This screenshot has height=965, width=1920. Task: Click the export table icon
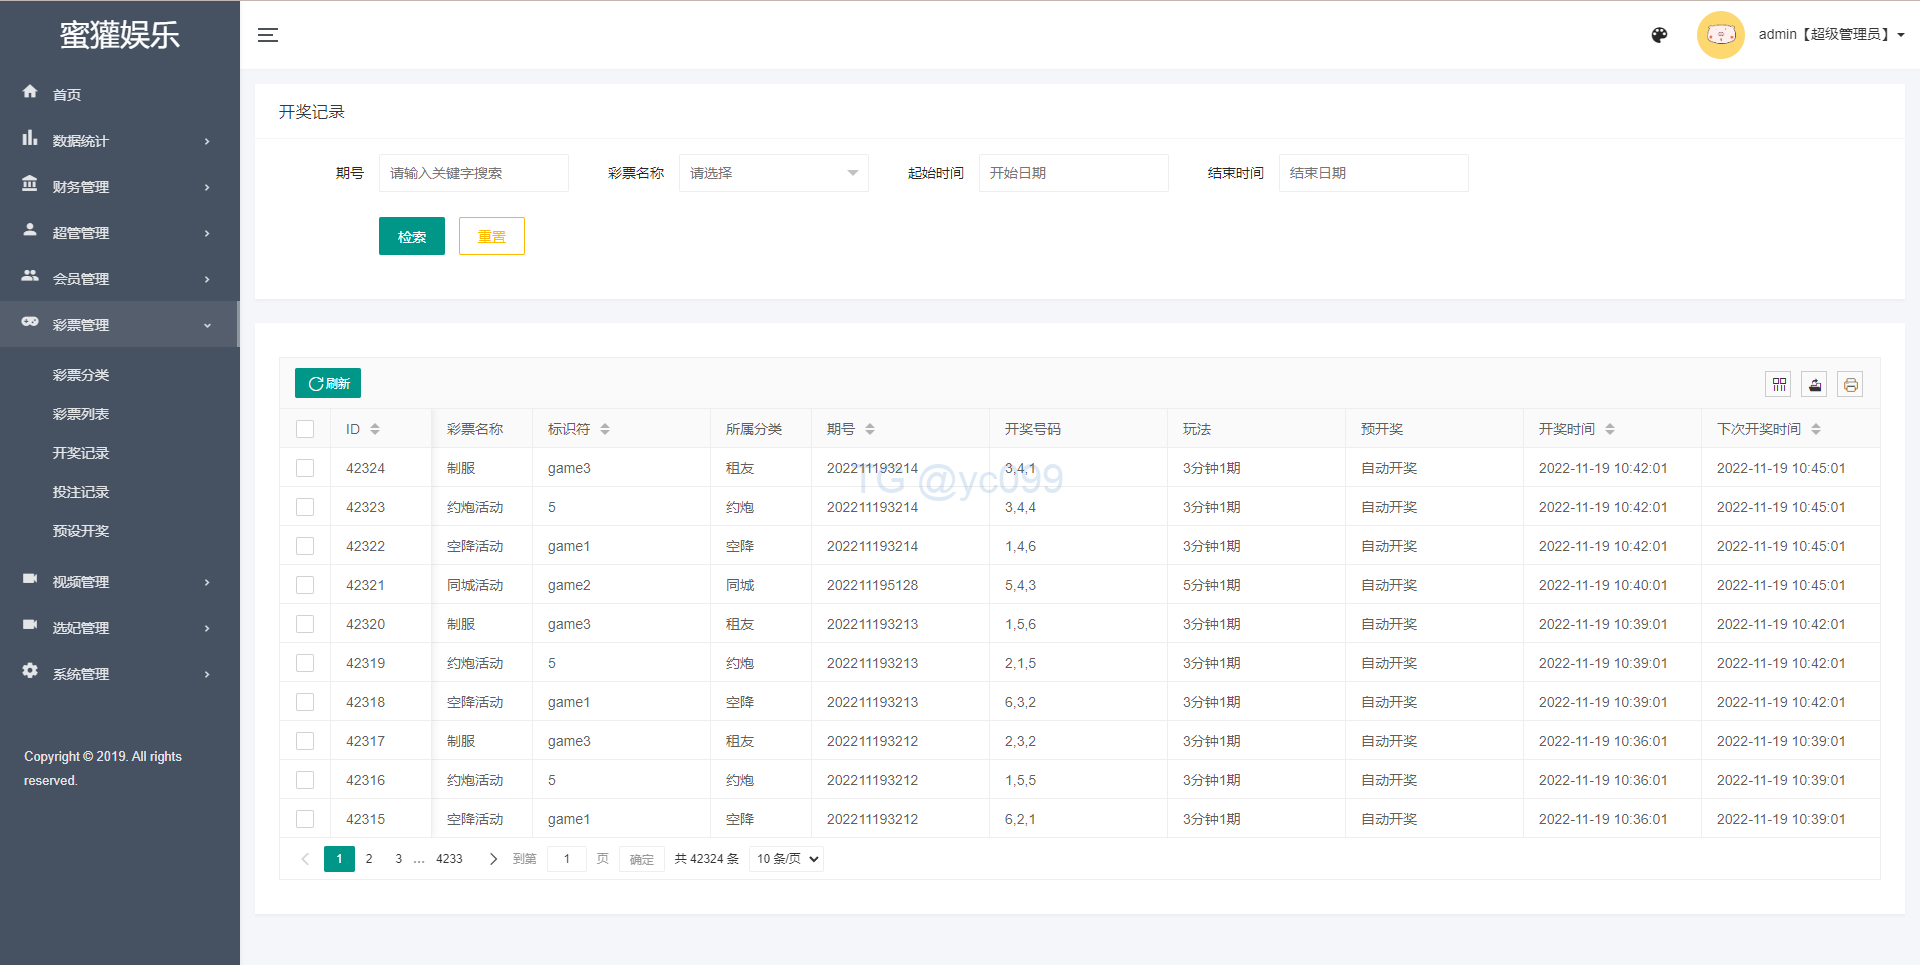(x=1814, y=385)
